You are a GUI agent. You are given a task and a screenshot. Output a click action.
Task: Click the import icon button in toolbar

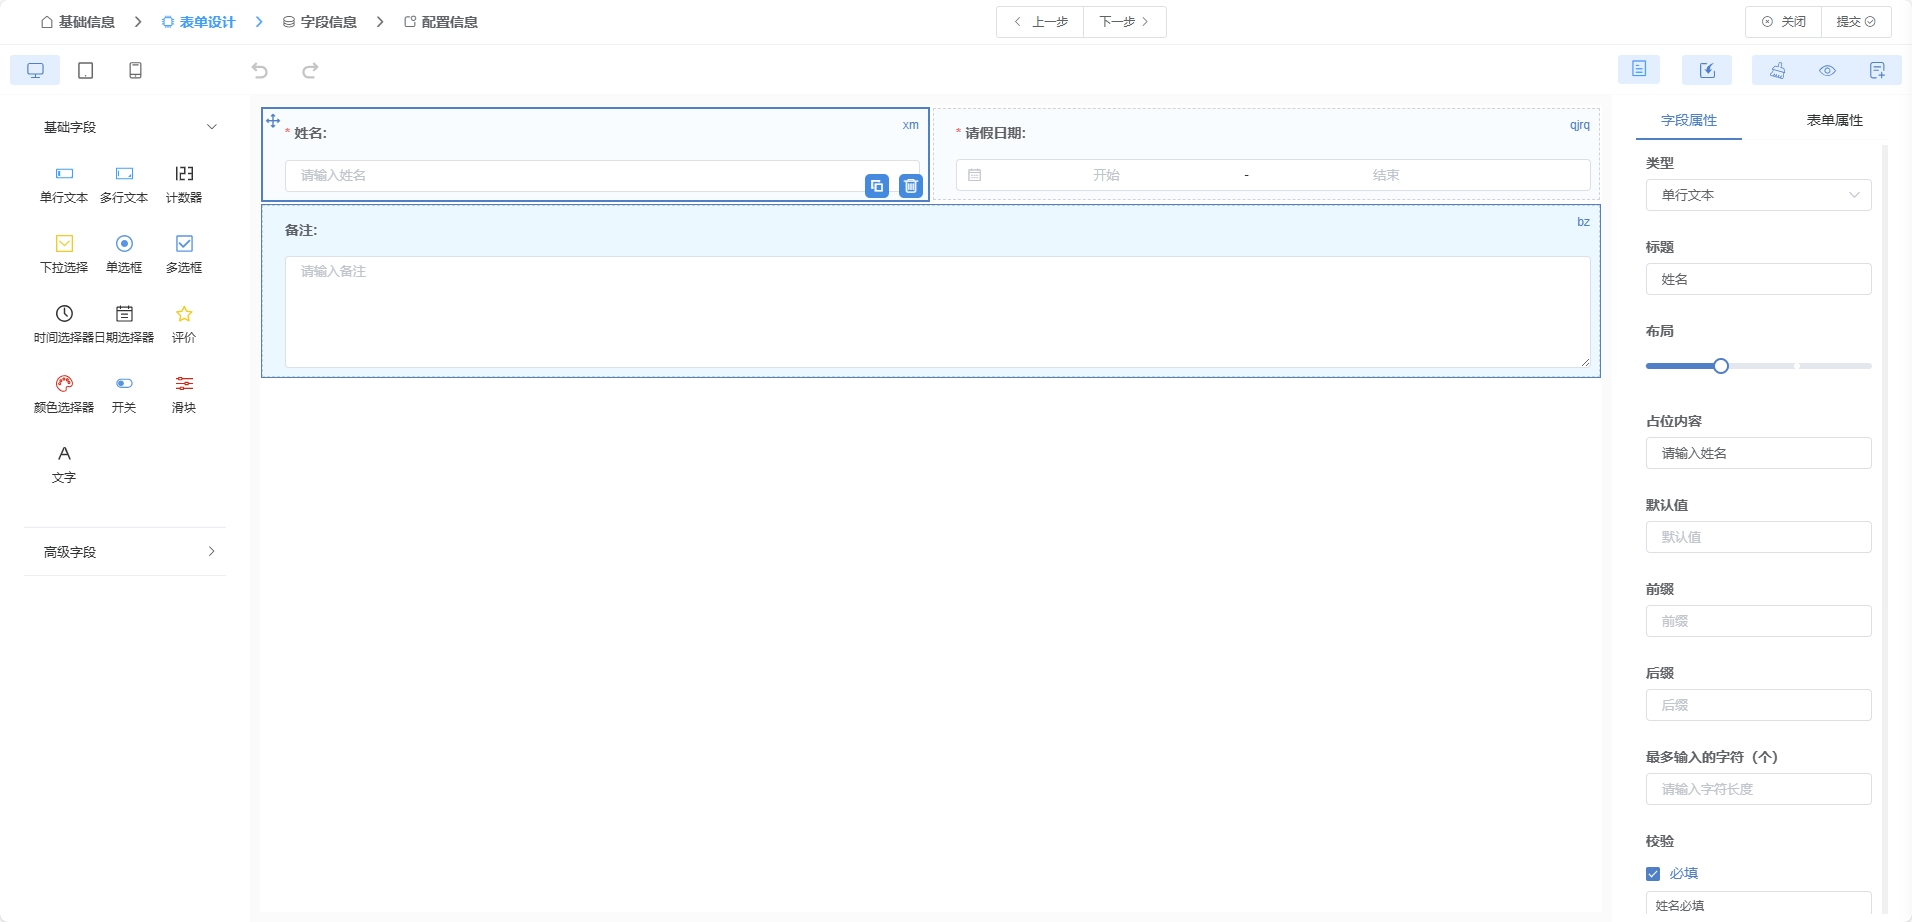(x=1707, y=70)
